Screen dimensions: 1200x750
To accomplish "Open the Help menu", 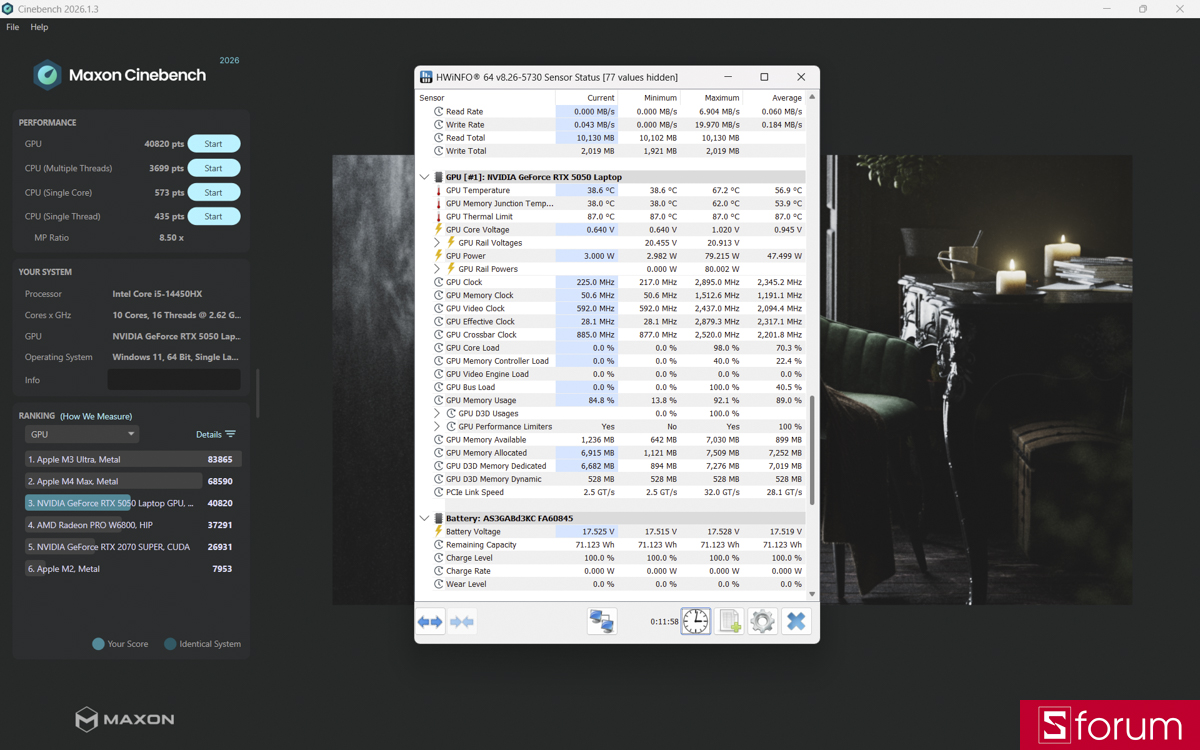I will 39,27.
